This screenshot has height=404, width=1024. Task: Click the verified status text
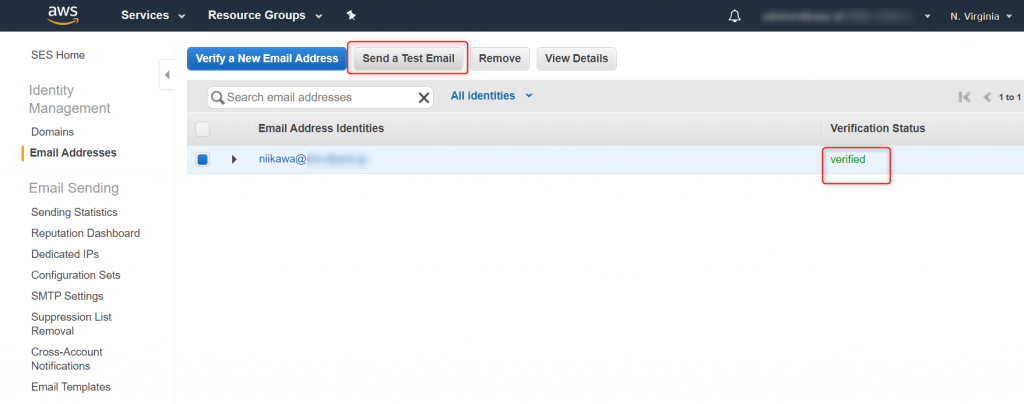848,159
